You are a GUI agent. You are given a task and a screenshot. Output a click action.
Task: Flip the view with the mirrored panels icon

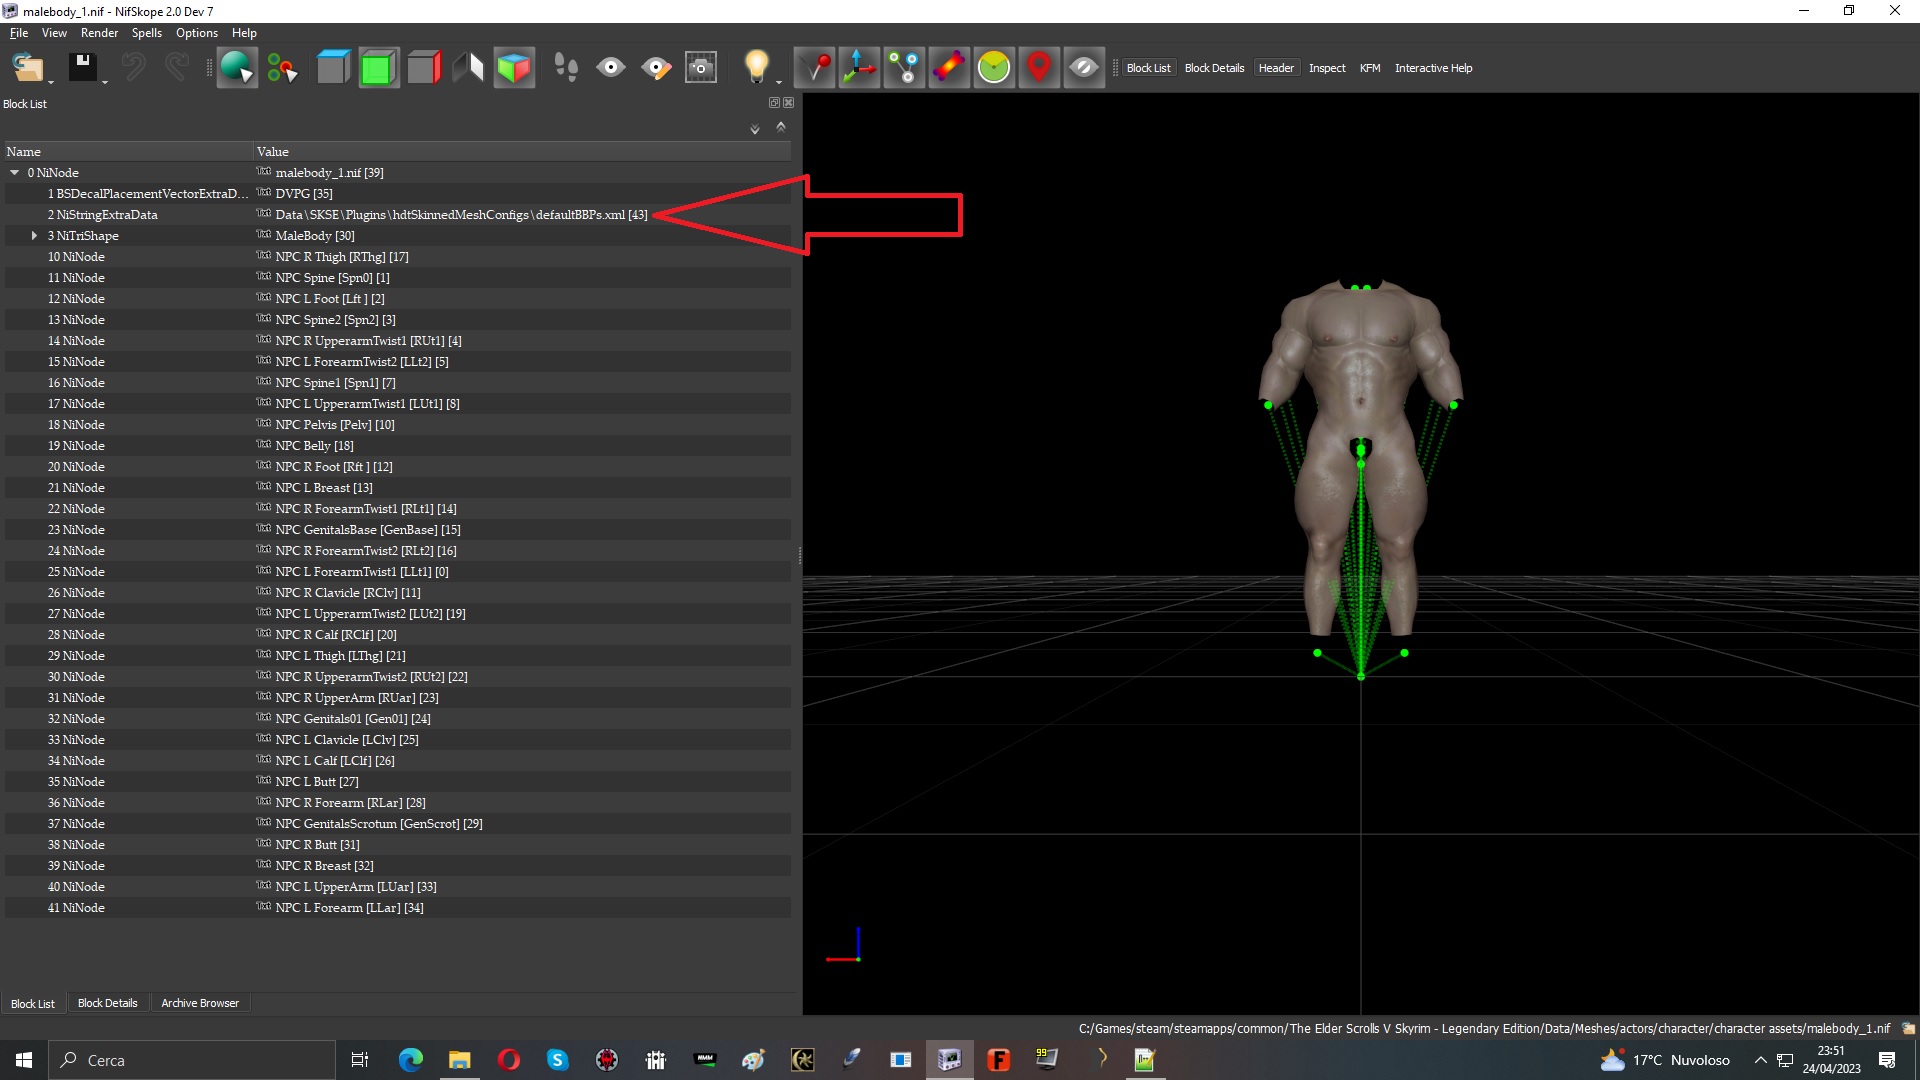pyautogui.click(x=468, y=68)
